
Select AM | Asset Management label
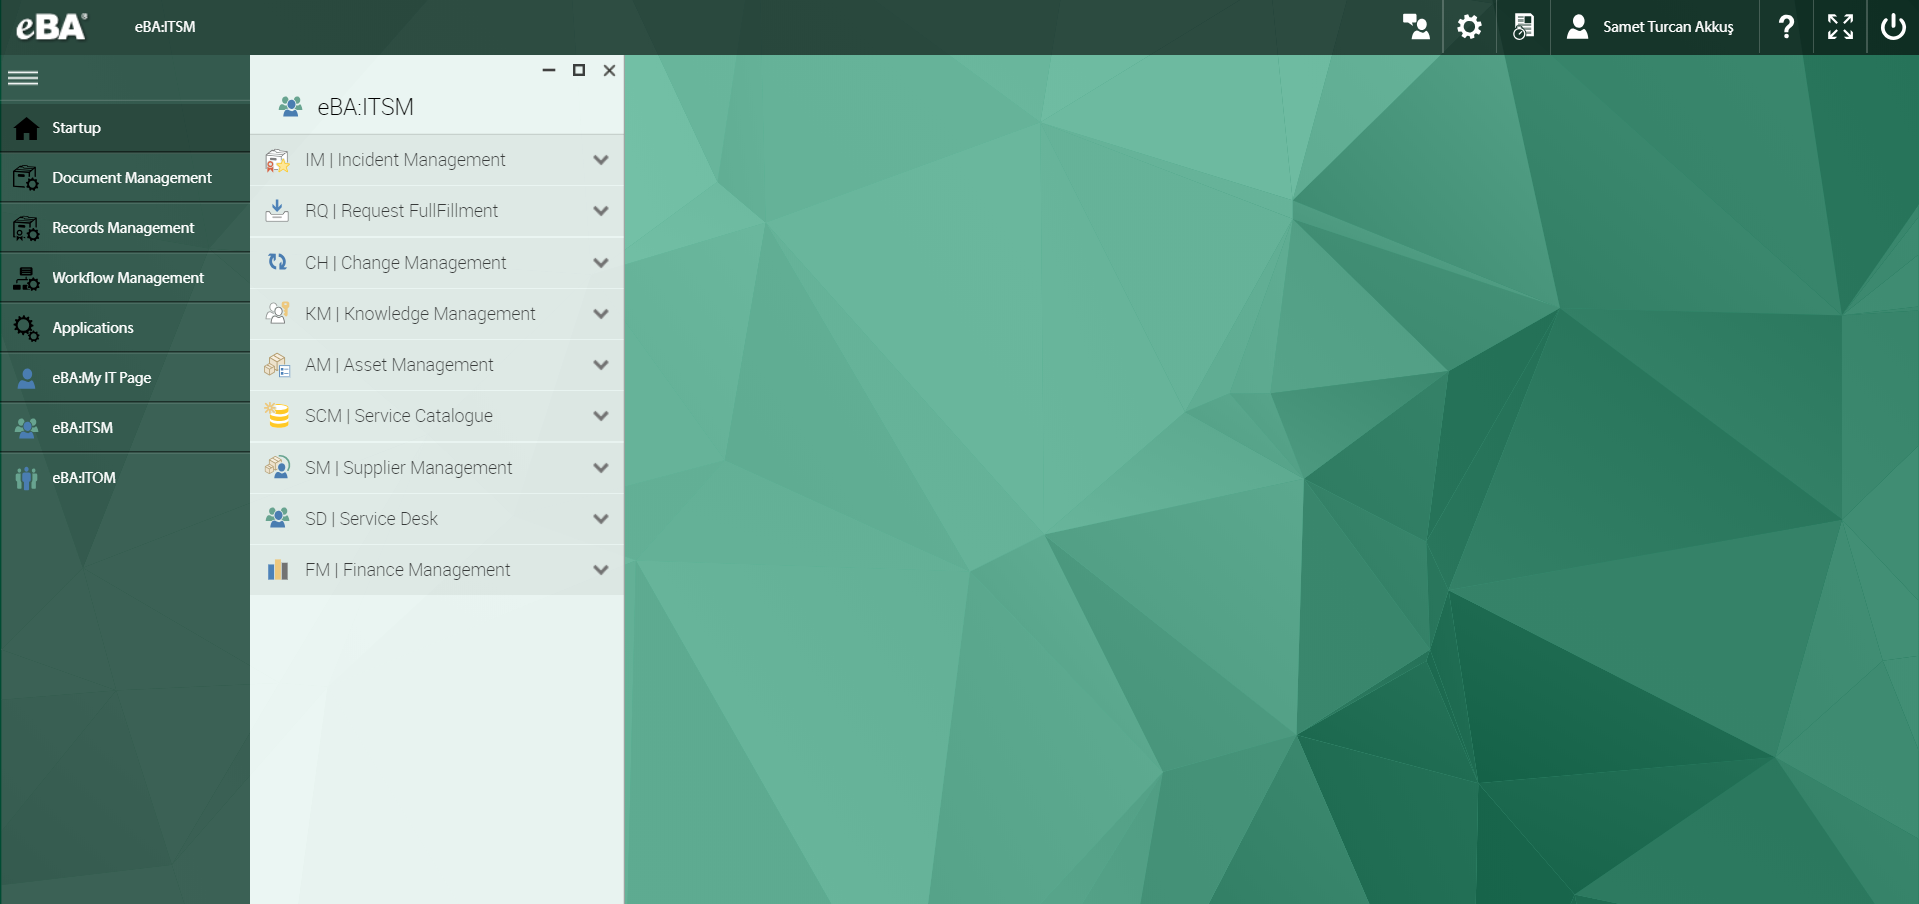[x=399, y=365]
